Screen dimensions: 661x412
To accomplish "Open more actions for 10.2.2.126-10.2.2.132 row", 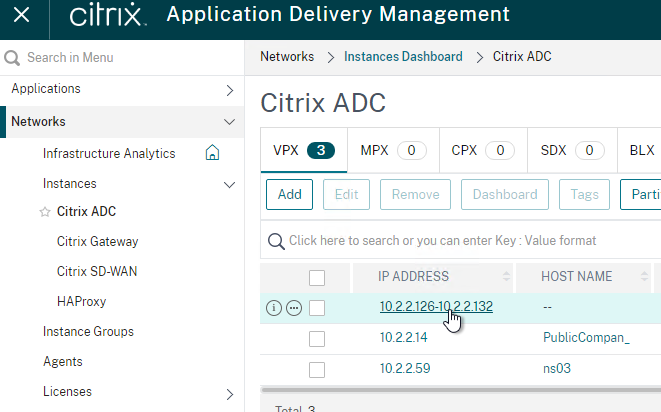I will coord(294,308).
